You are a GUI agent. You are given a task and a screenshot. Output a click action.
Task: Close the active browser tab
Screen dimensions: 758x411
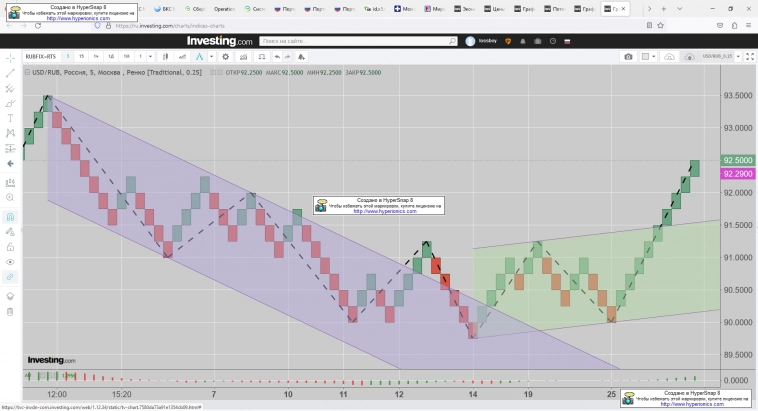coord(623,9)
